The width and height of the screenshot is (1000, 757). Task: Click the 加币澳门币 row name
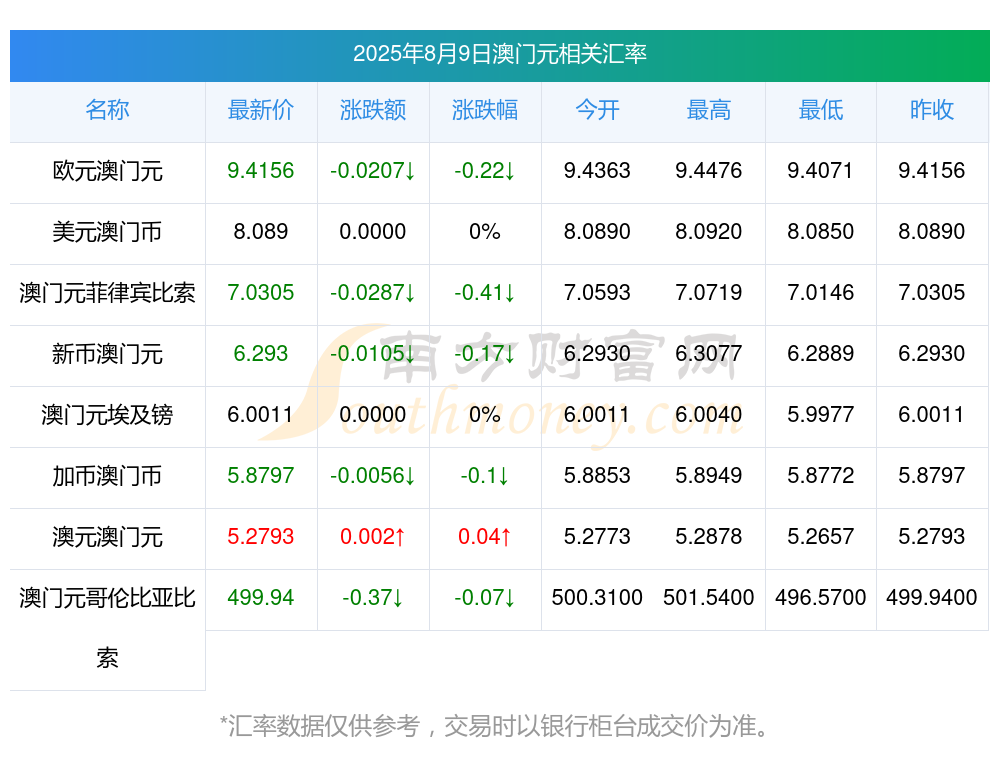pos(107,476)
